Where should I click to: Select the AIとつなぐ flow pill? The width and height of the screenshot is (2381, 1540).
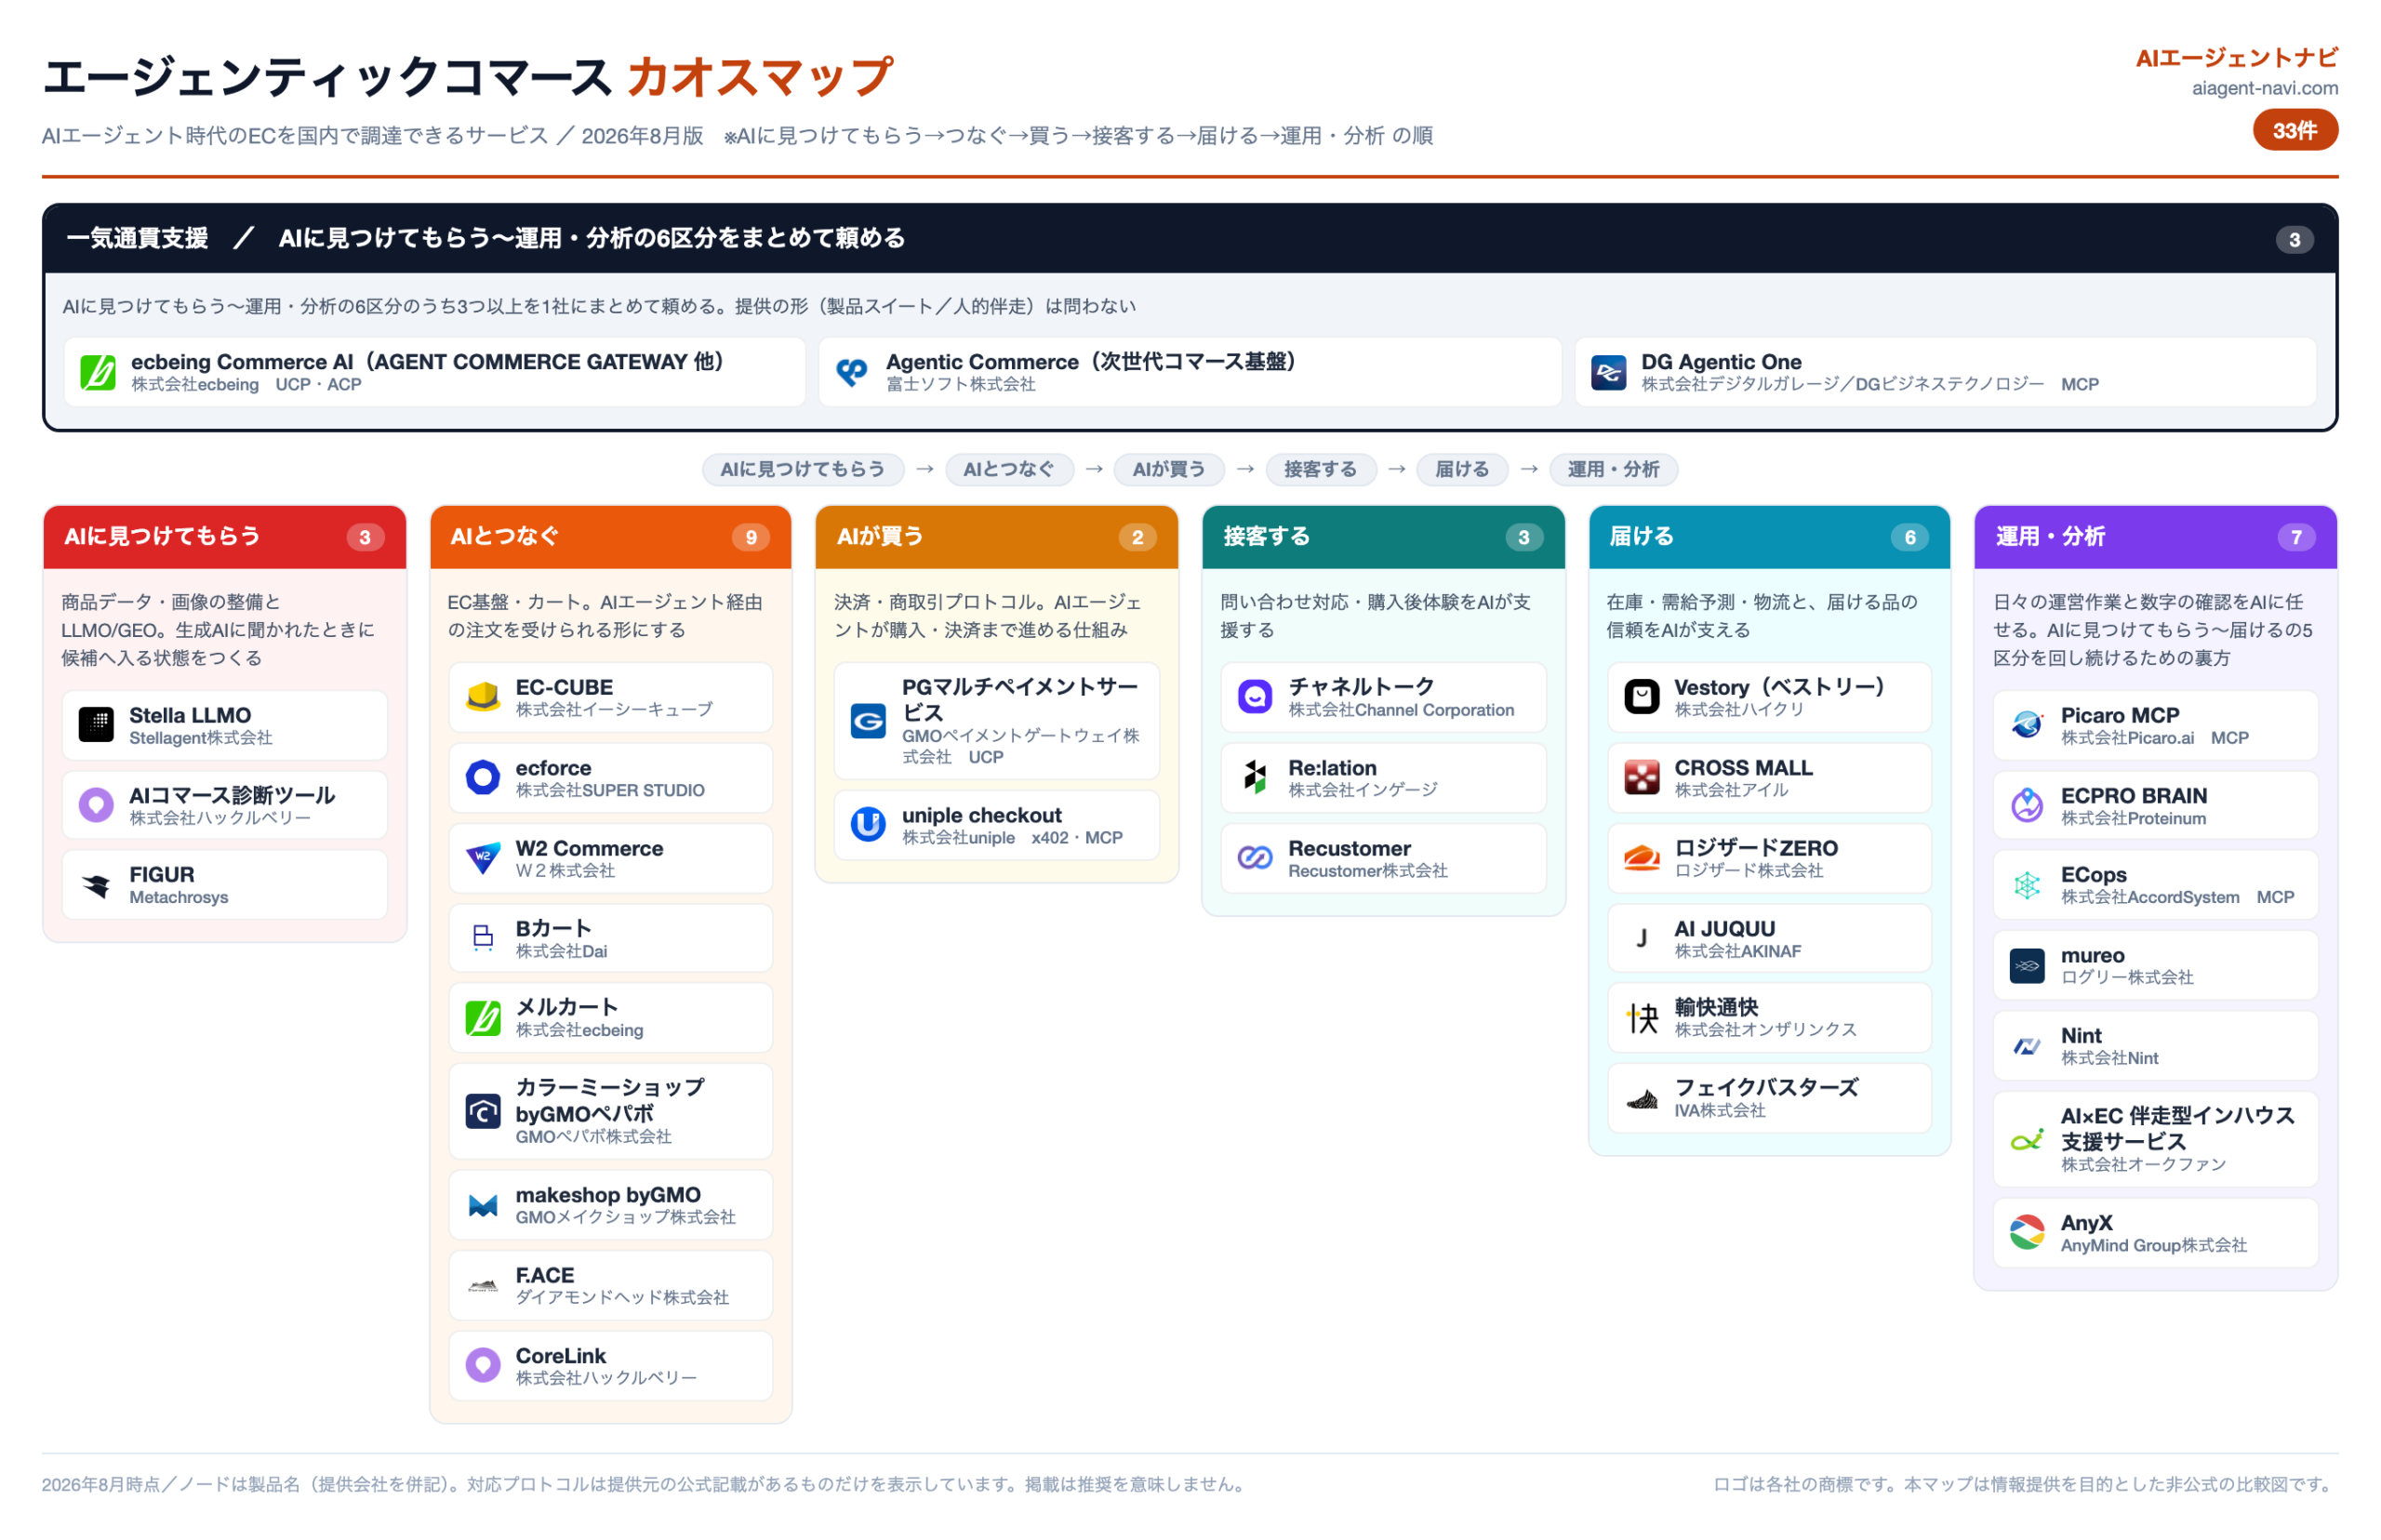click(1009, 469)
